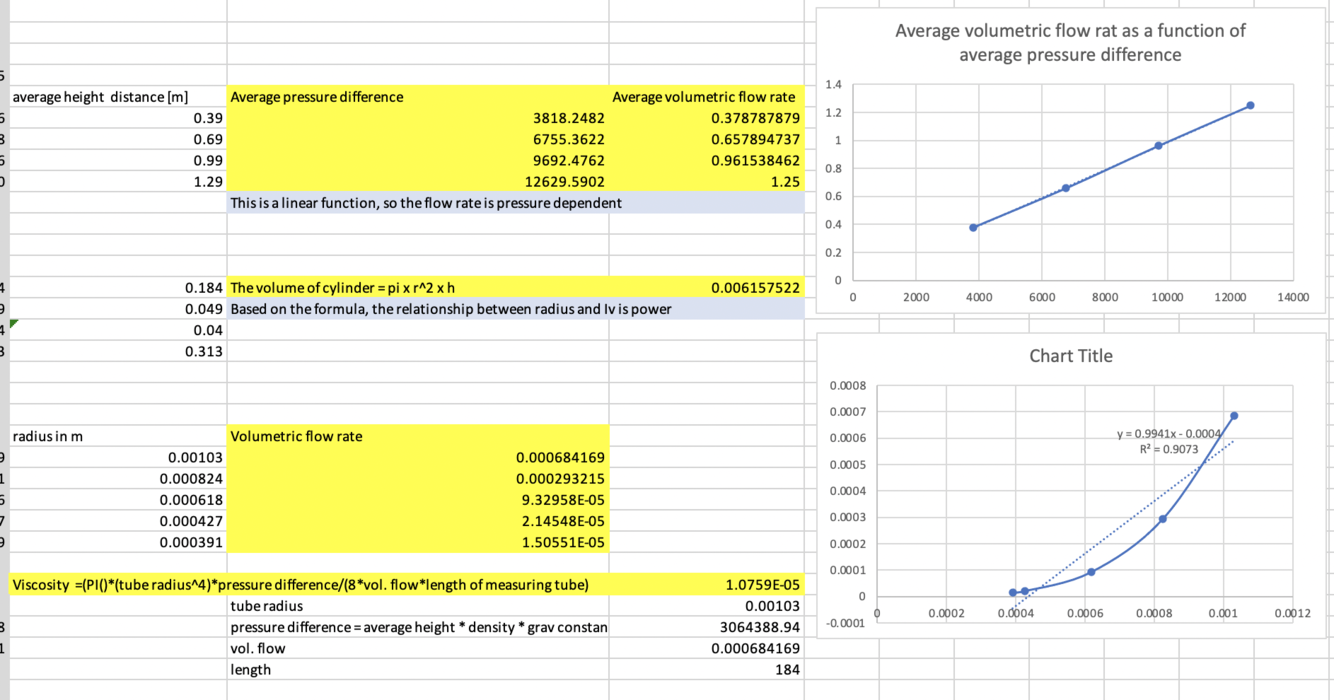Select 'Based on the formula' relationship note
Image resolution: width=1334 pixels, height=700 pixels.
pyautogui.click(x=418, y=309)
